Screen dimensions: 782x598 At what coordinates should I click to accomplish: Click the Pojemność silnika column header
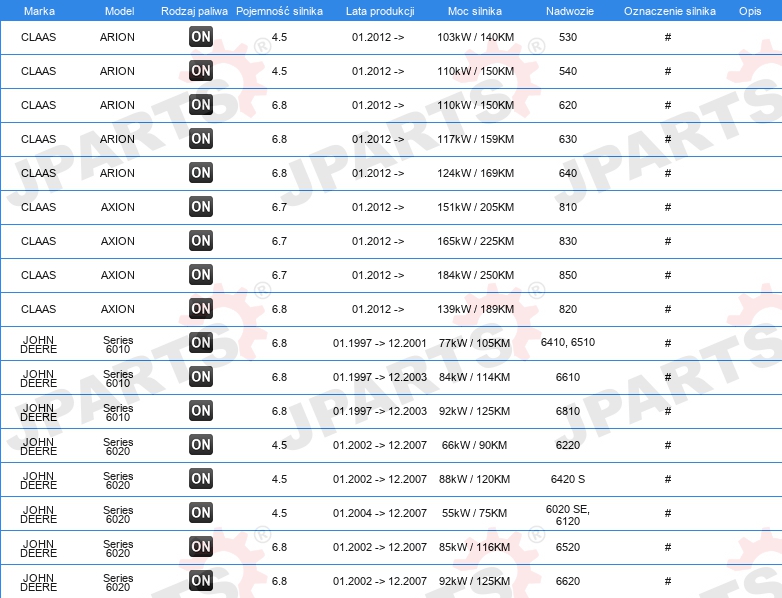(279, 11)
